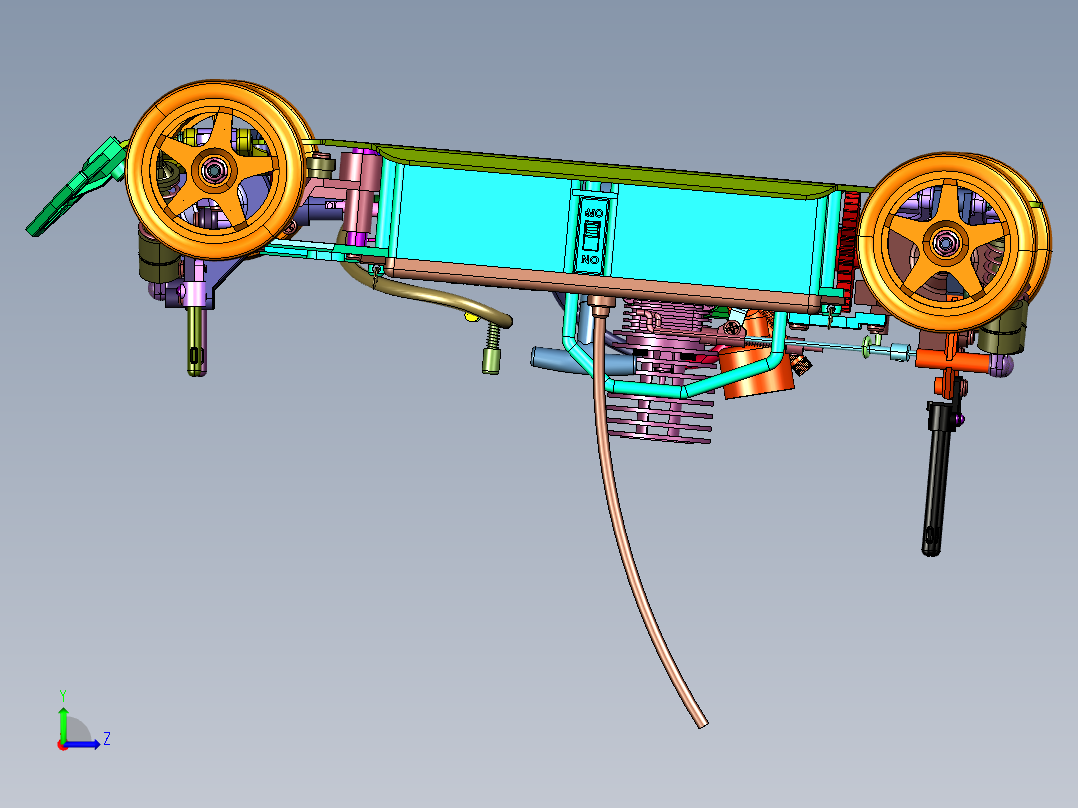Click the center hub nut of the right wheel
The image size is (1078, 808).
click(x=946, y=243)
